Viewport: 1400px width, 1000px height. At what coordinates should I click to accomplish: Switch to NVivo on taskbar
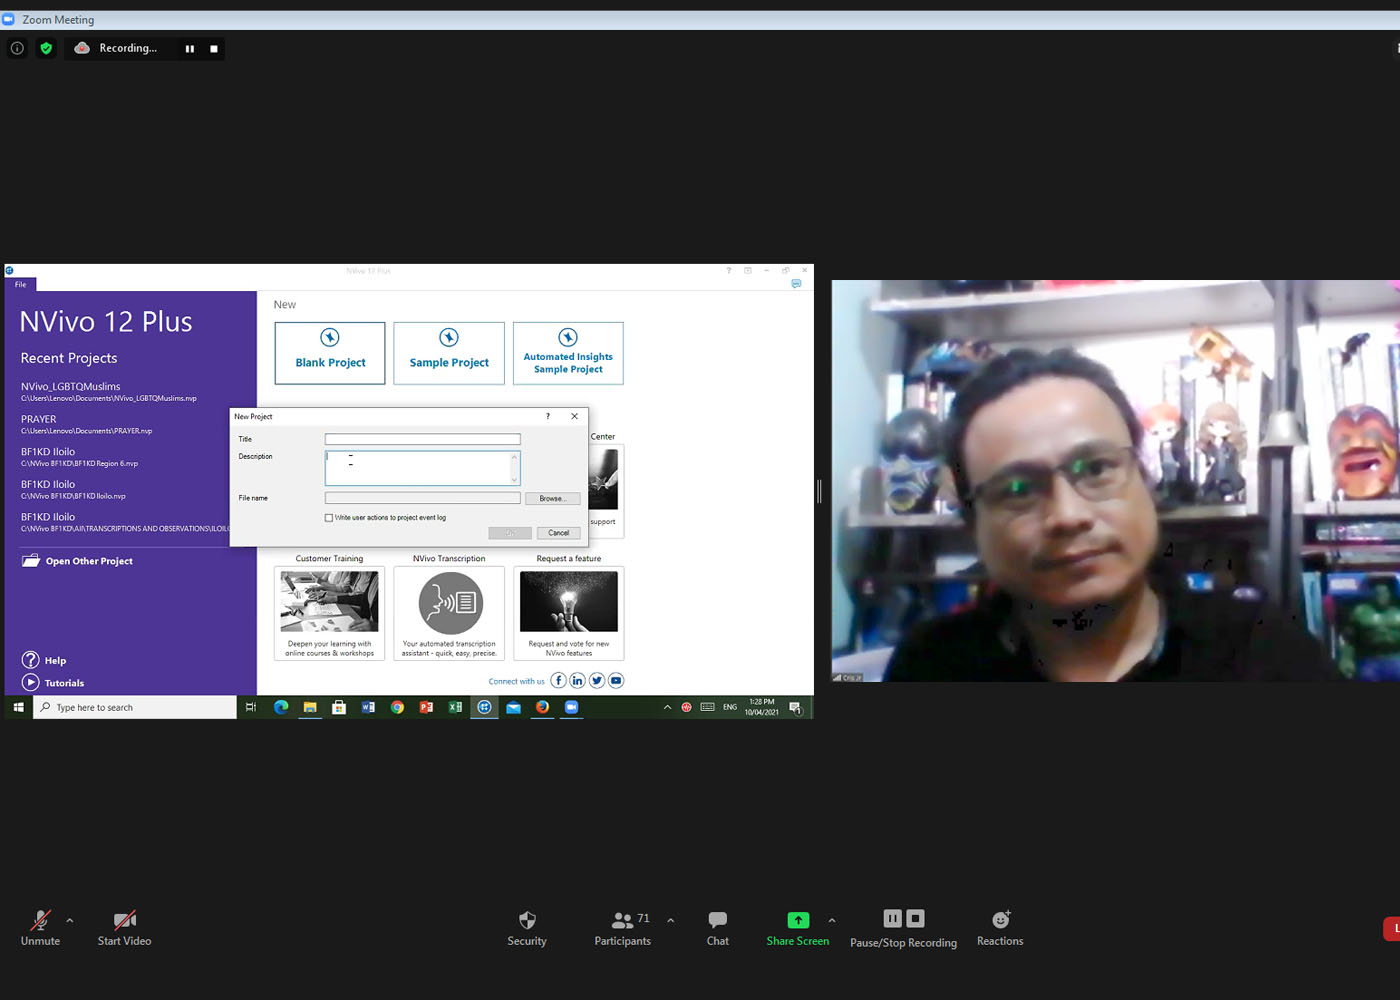(484, 707)
